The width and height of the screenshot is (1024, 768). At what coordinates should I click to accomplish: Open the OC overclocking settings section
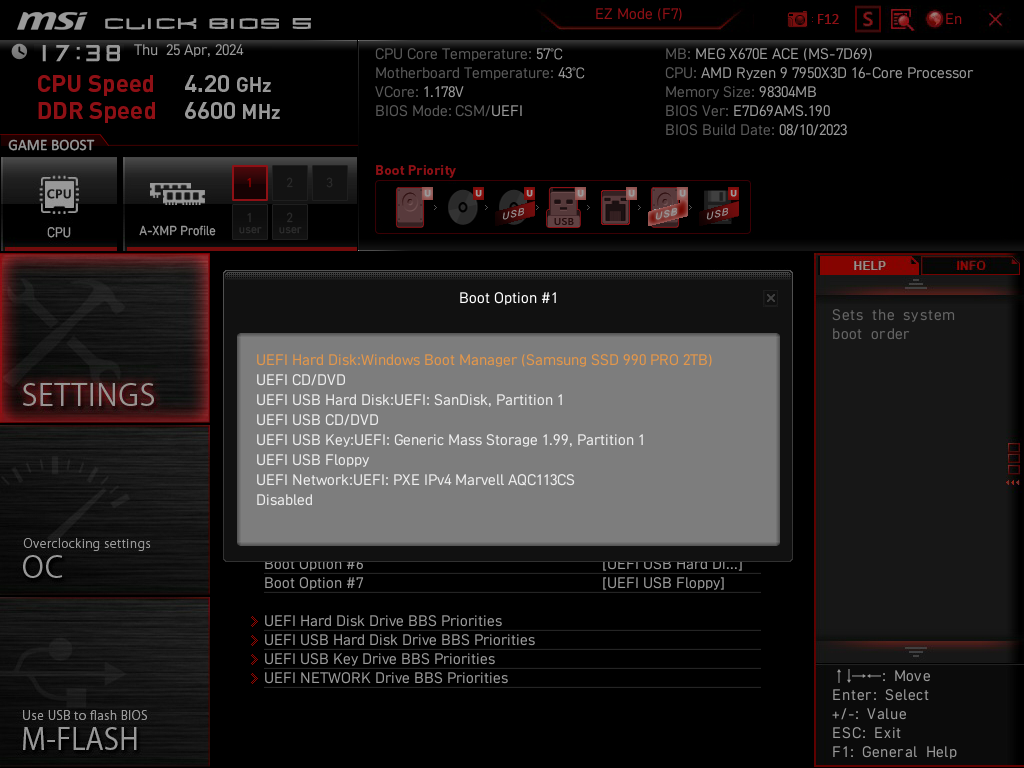[x=104, y=511]
